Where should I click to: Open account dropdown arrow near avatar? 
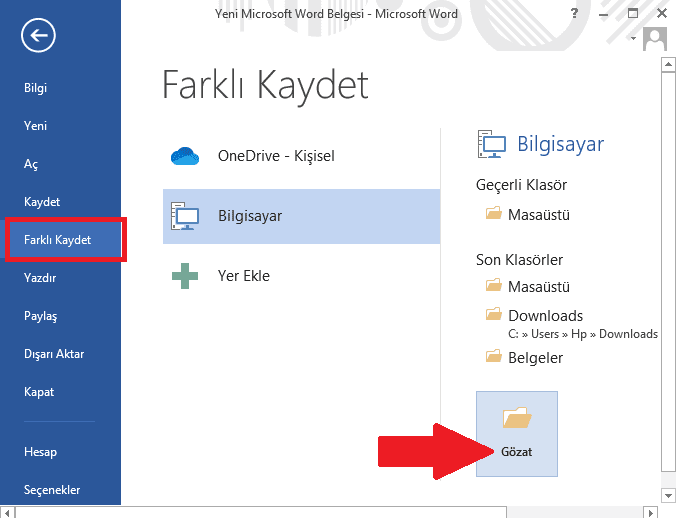pos(633,38)
